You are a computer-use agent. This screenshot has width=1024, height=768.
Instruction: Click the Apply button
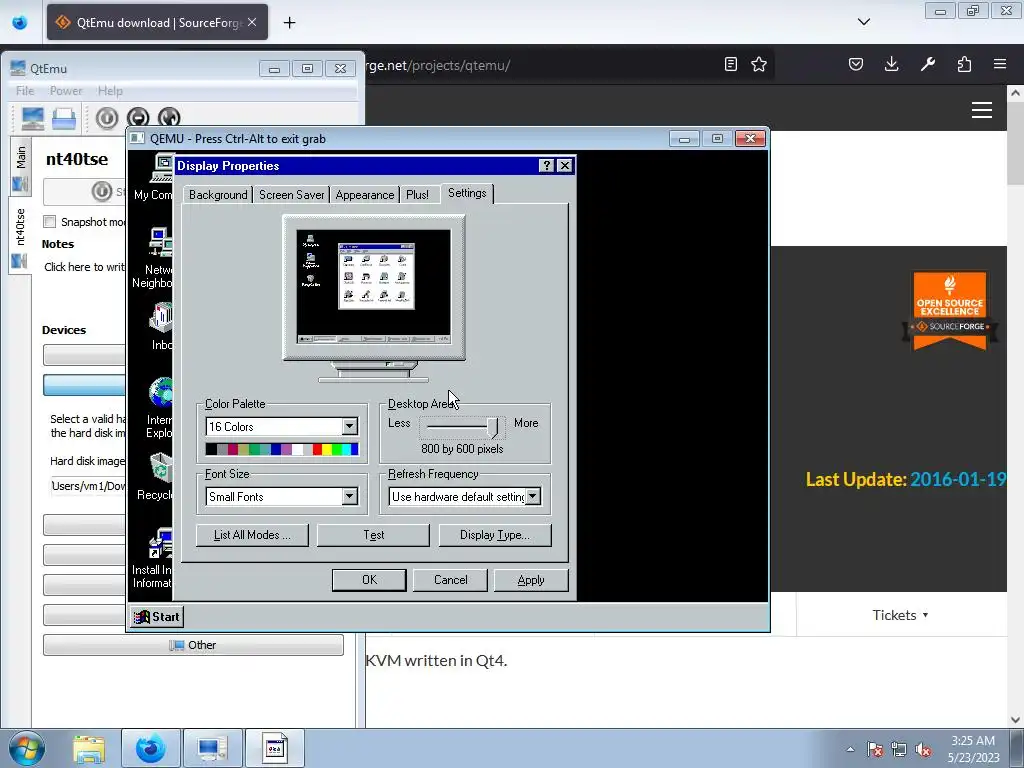(x=531, y=580)
